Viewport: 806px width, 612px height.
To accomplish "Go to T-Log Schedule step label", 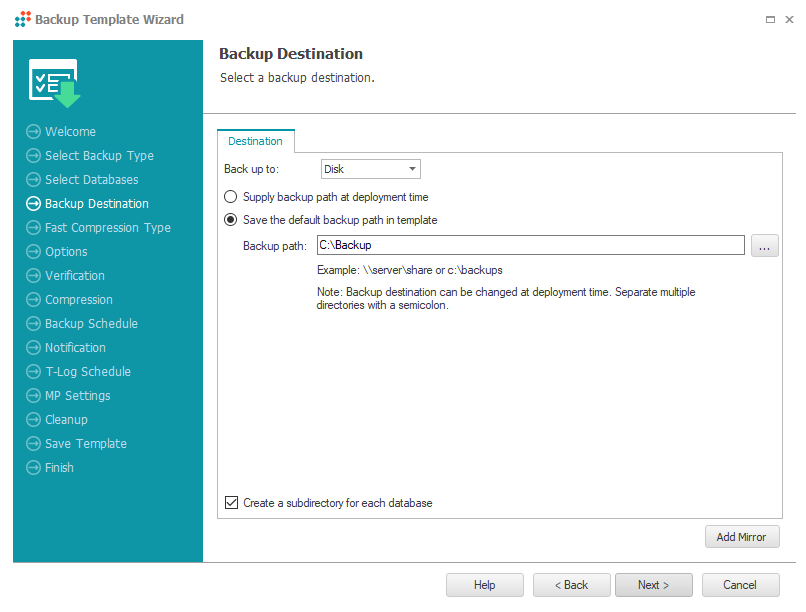I will coord(88,372).
